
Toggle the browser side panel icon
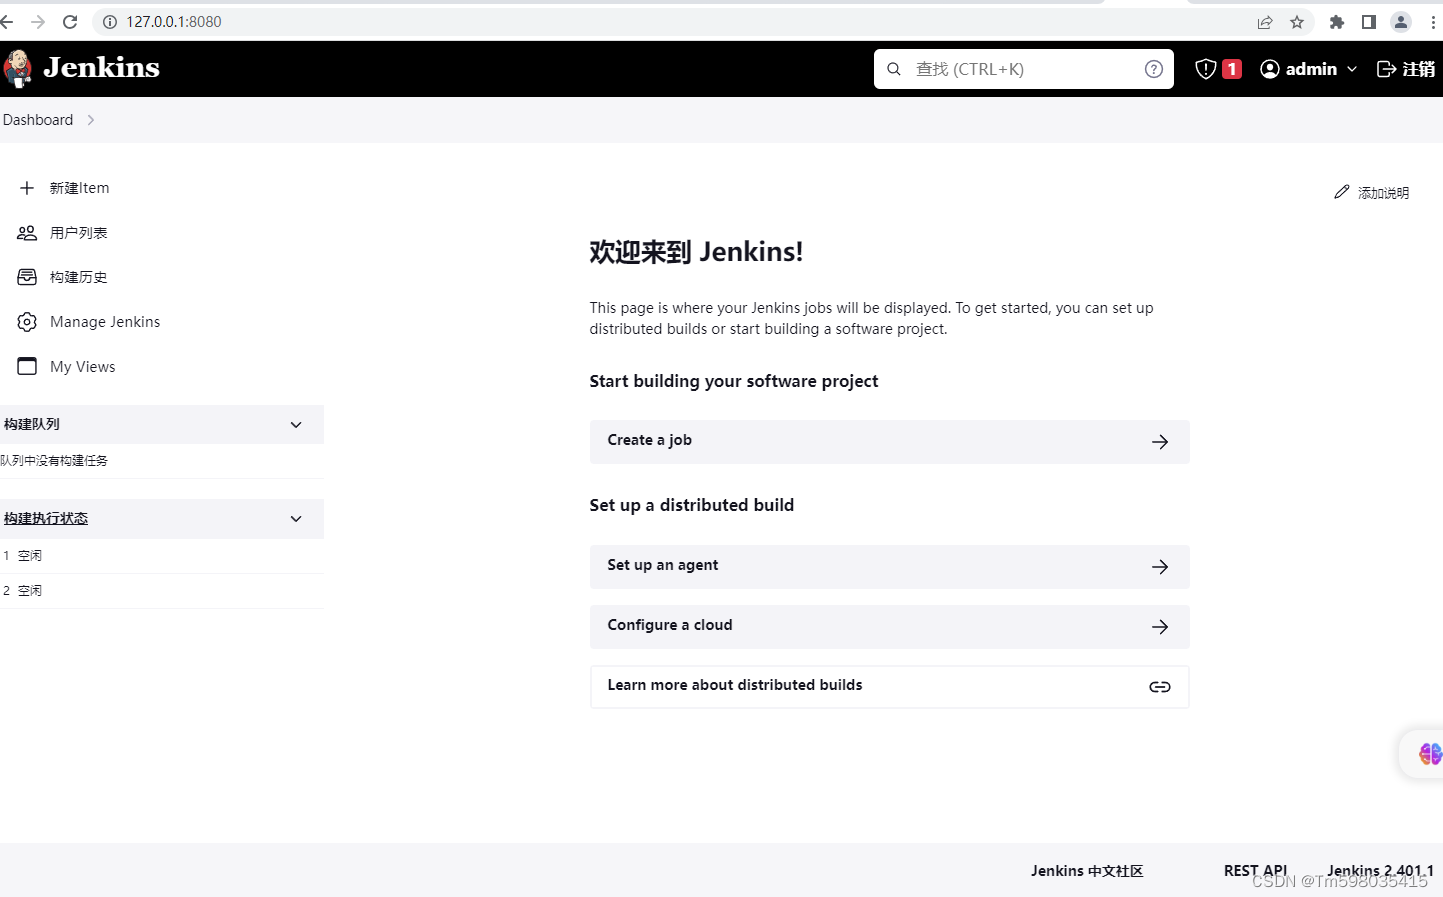(1369, 22)
